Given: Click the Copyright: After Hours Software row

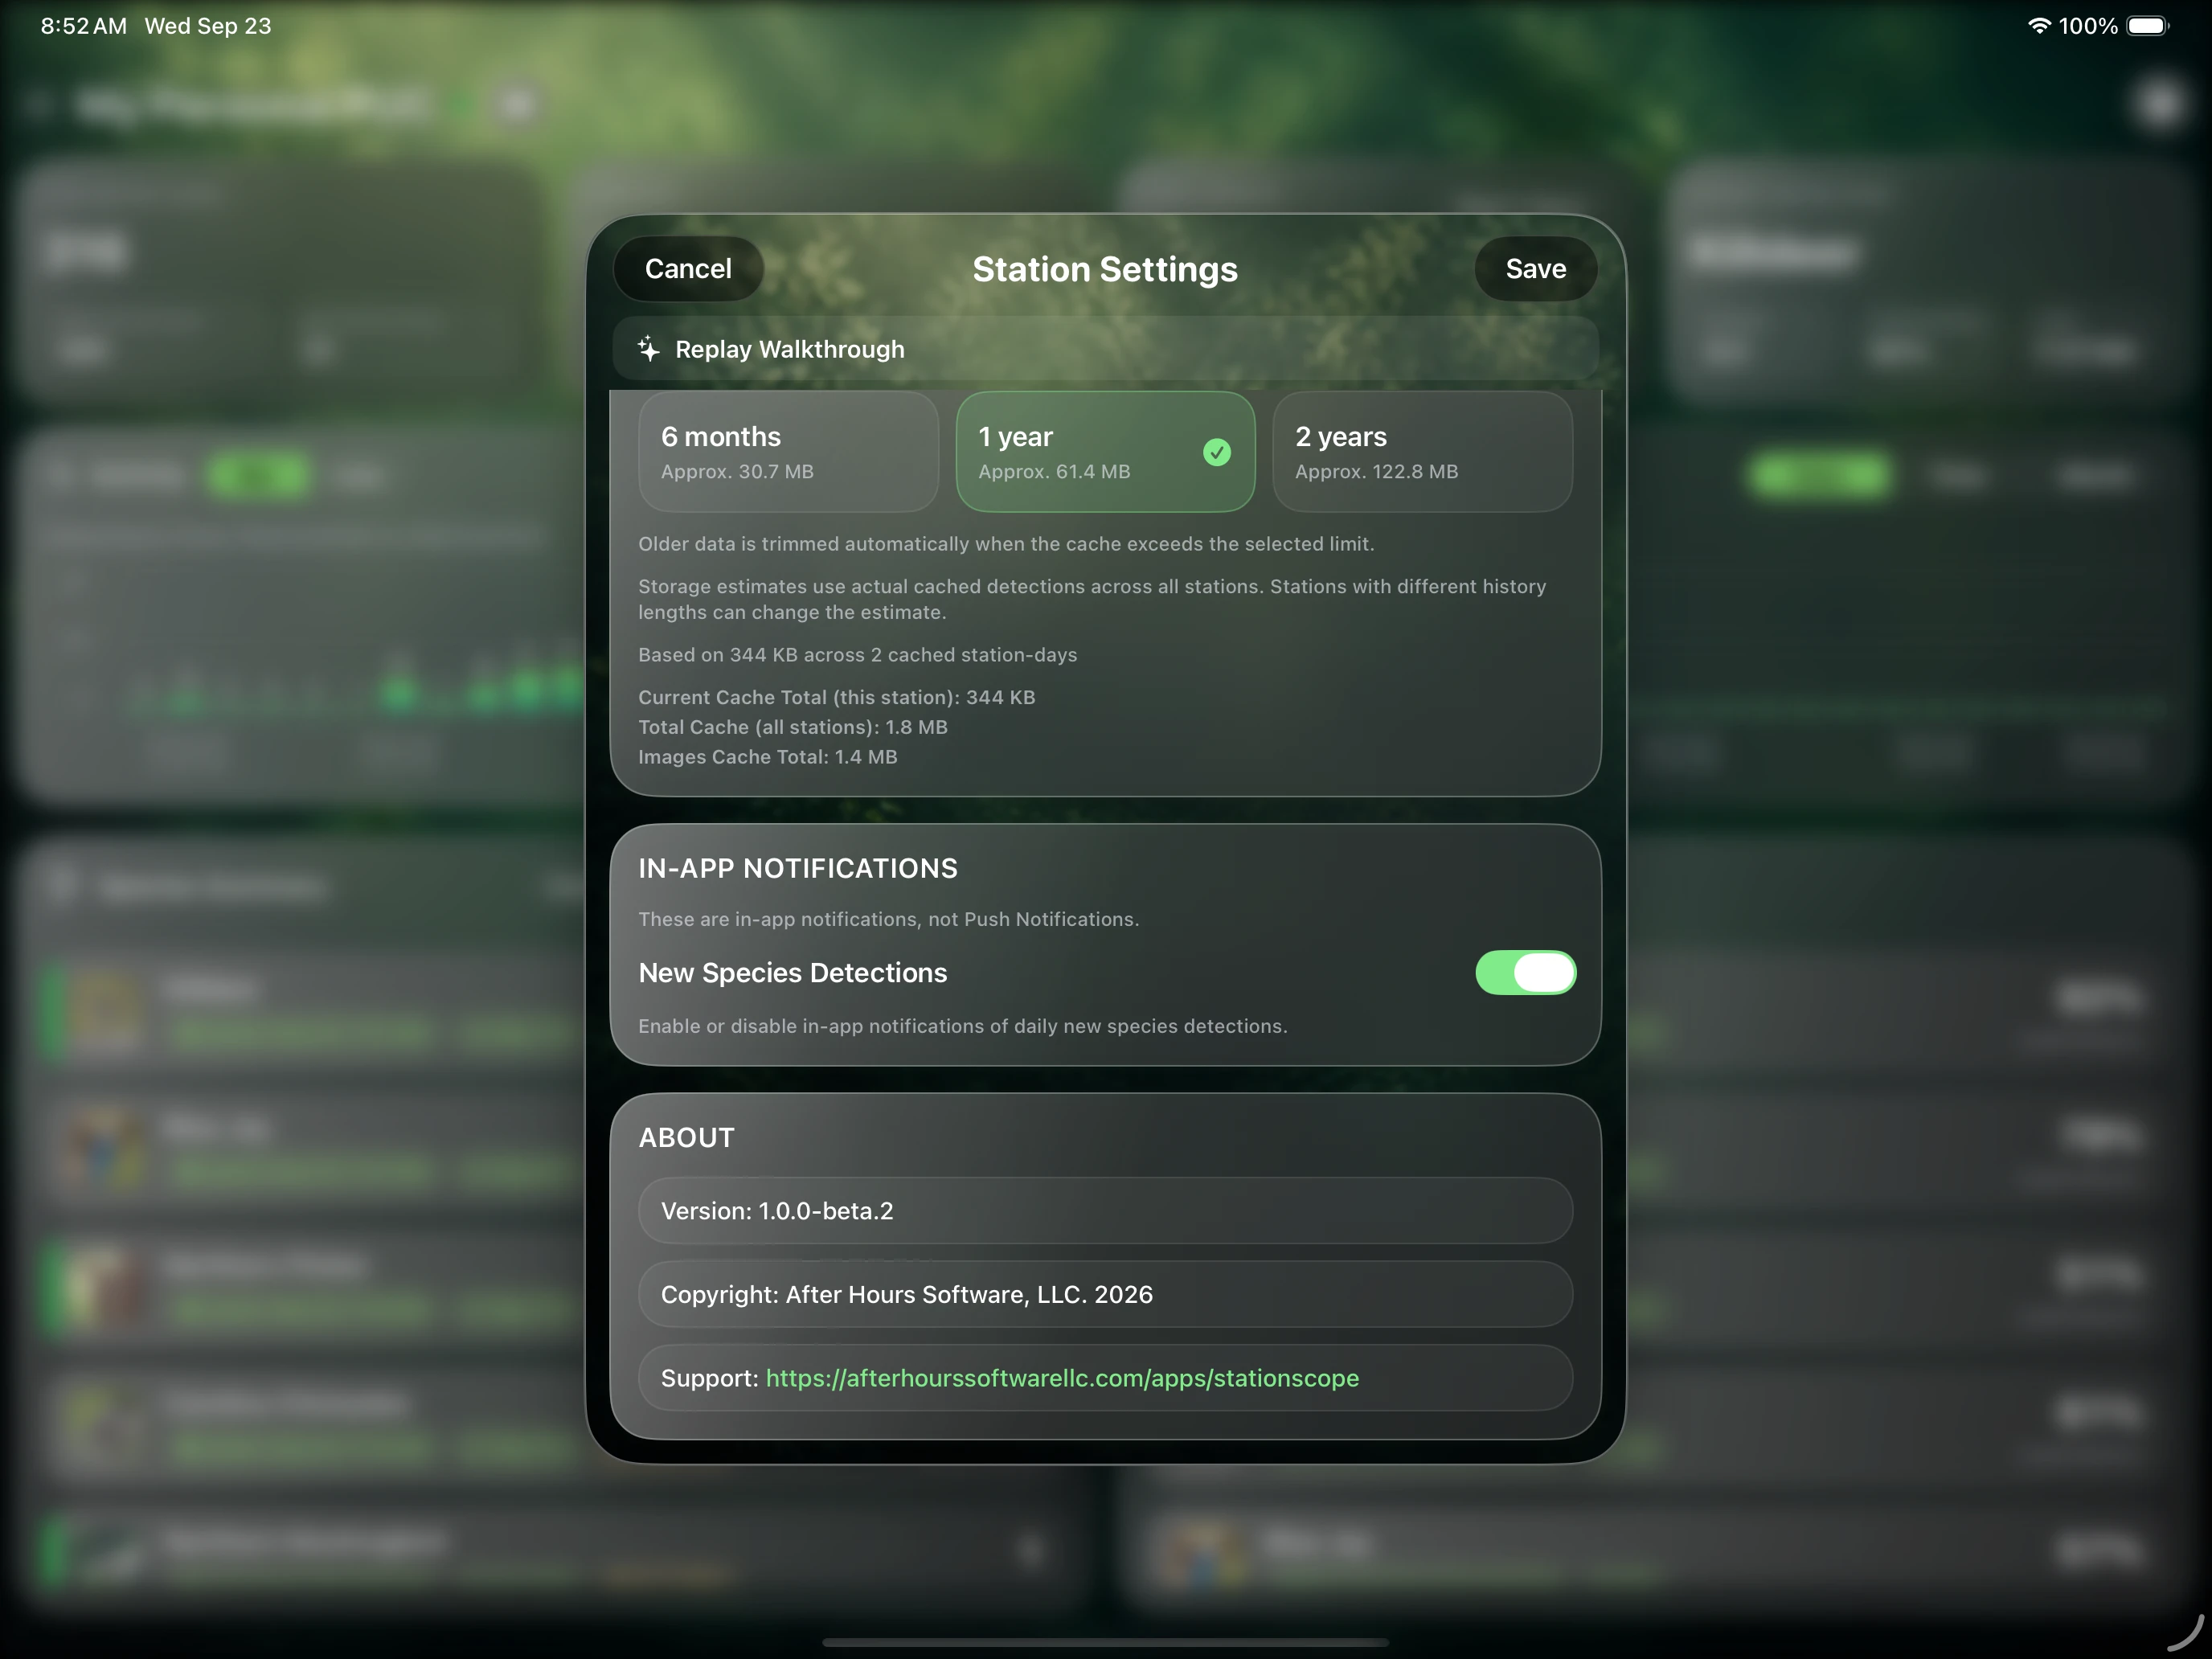Looking at the screenshot, I should coord(1105,1294).
